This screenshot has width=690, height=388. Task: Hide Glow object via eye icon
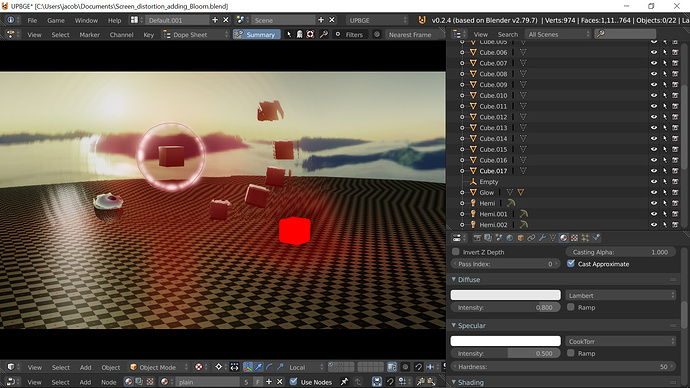tap(654, 192)
